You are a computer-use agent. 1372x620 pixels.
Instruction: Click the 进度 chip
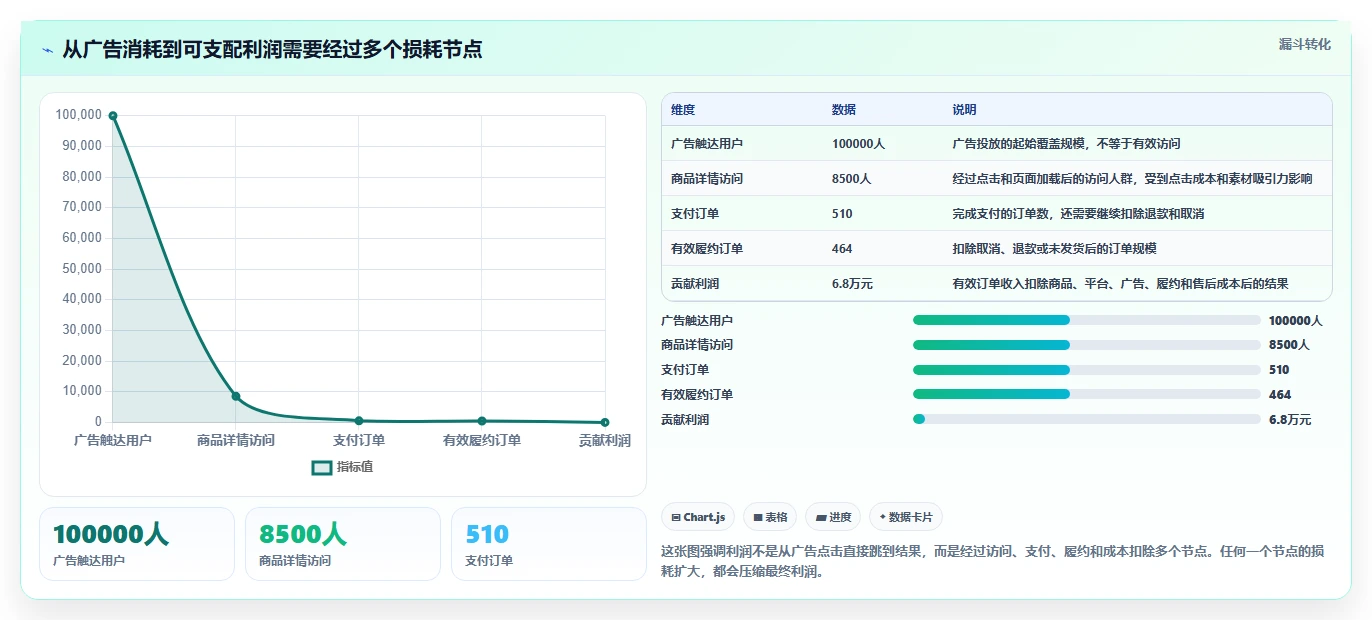coord(833,517)
